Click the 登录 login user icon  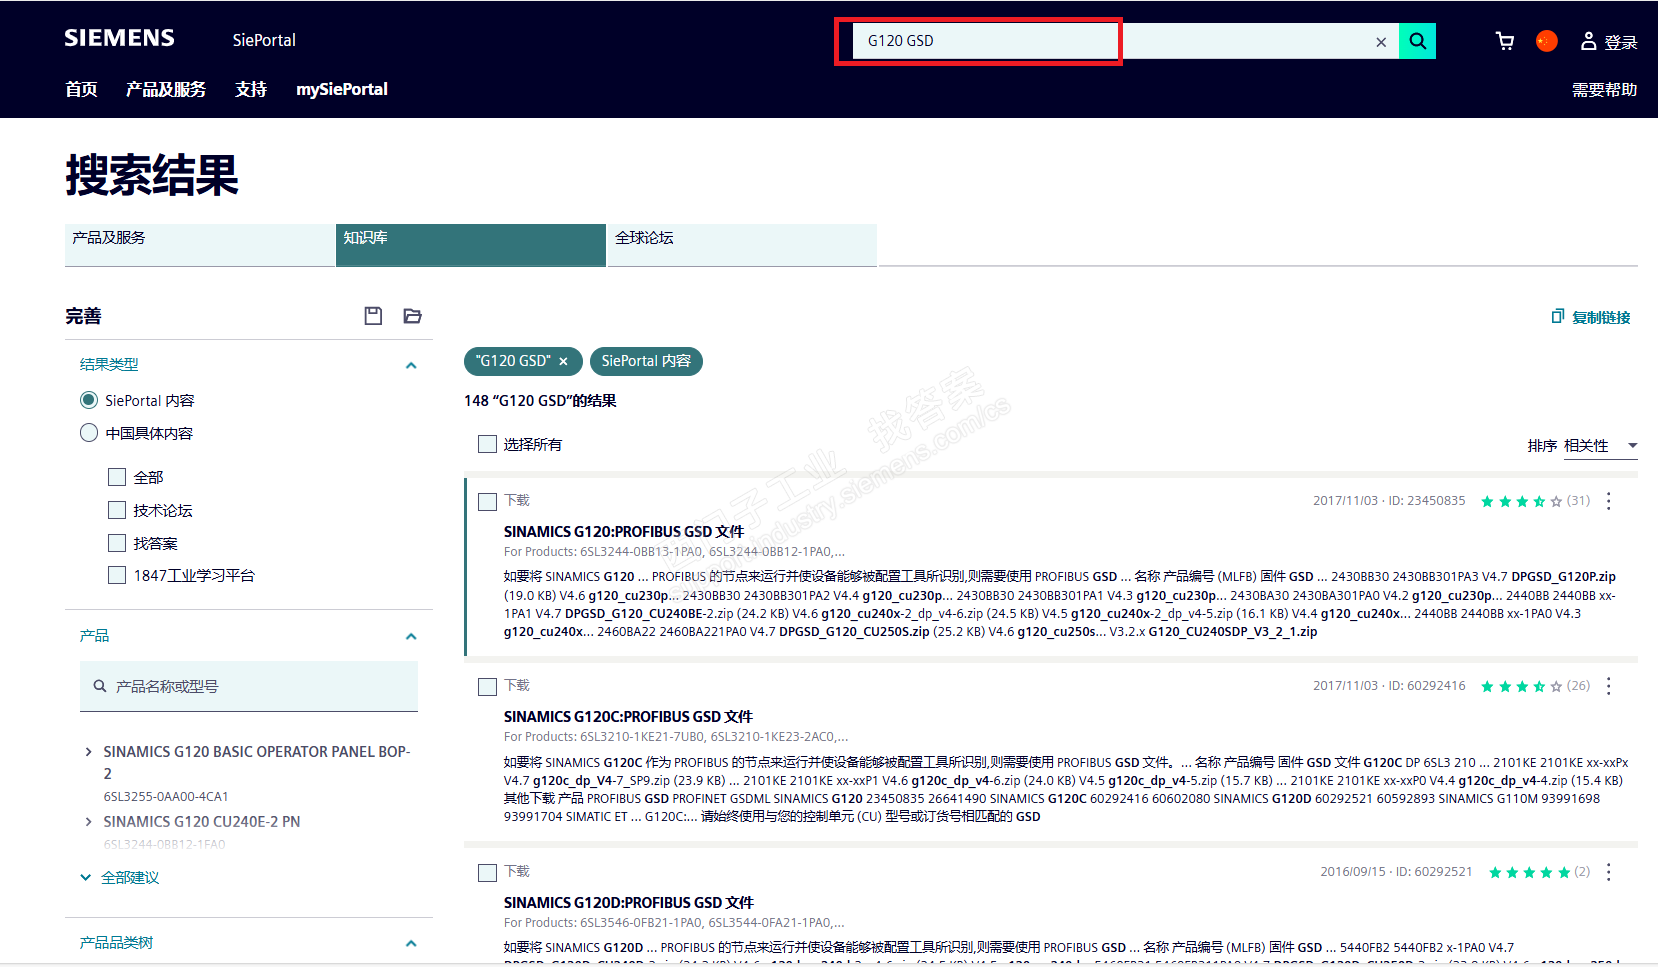pyautogui.click(x=1588, y=41)
